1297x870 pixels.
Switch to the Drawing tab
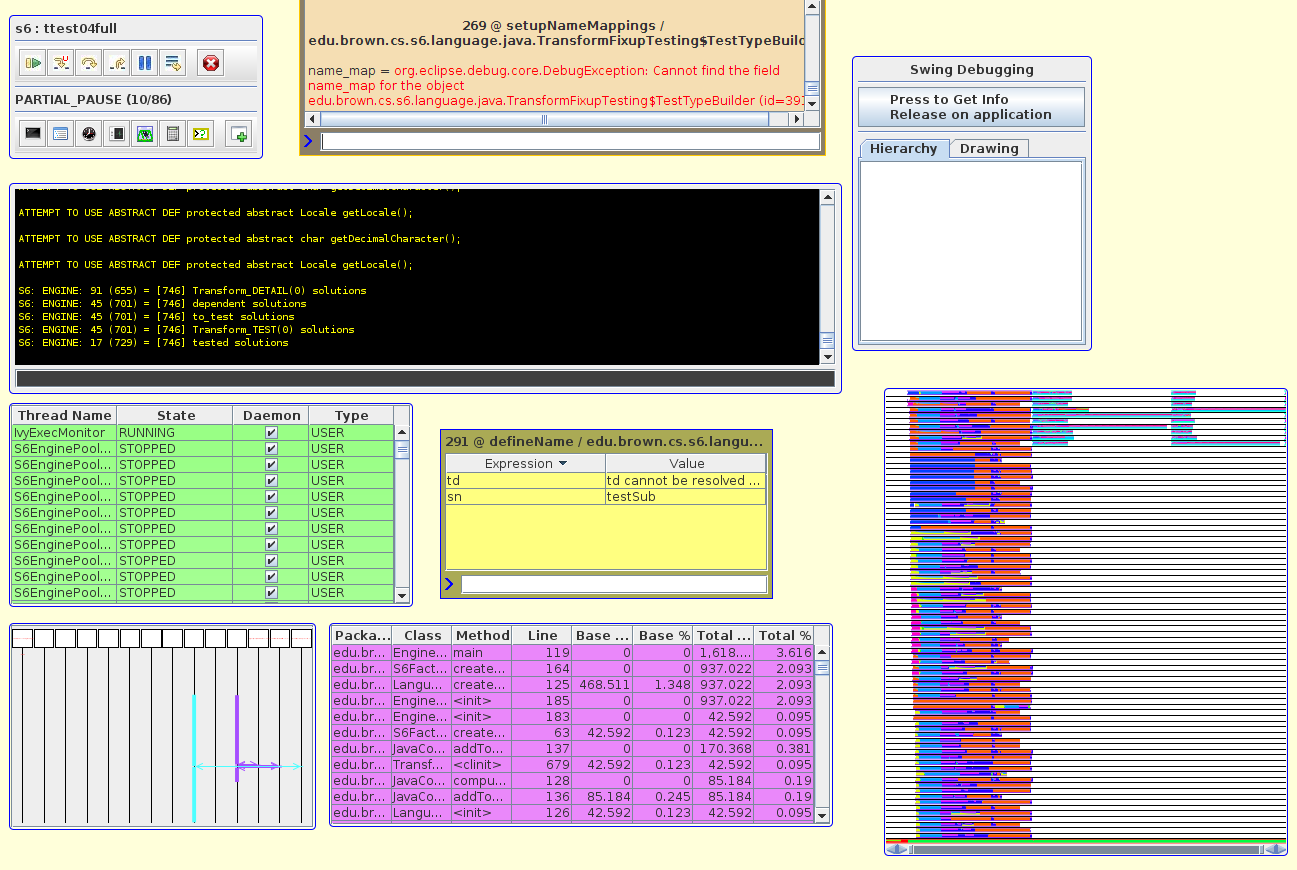tap(989, 148)
